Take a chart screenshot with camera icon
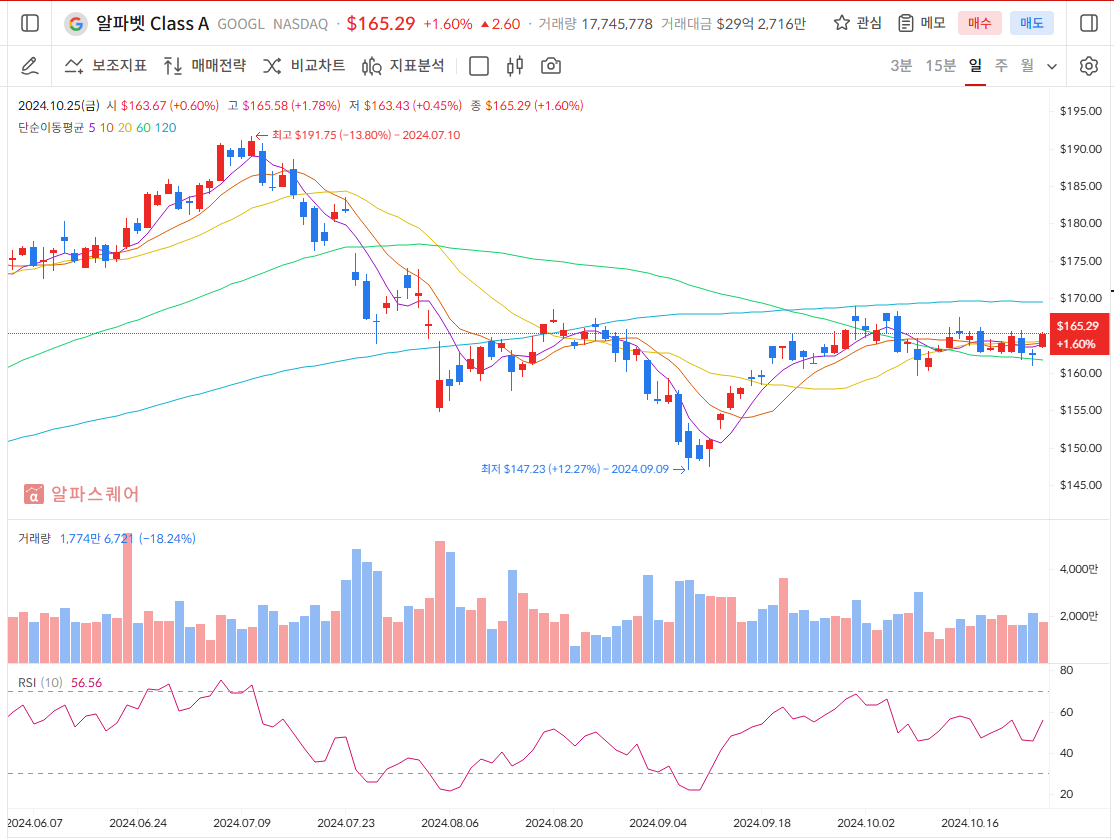This screenshot has height=839, width=1114. click(x=551, y=66)
